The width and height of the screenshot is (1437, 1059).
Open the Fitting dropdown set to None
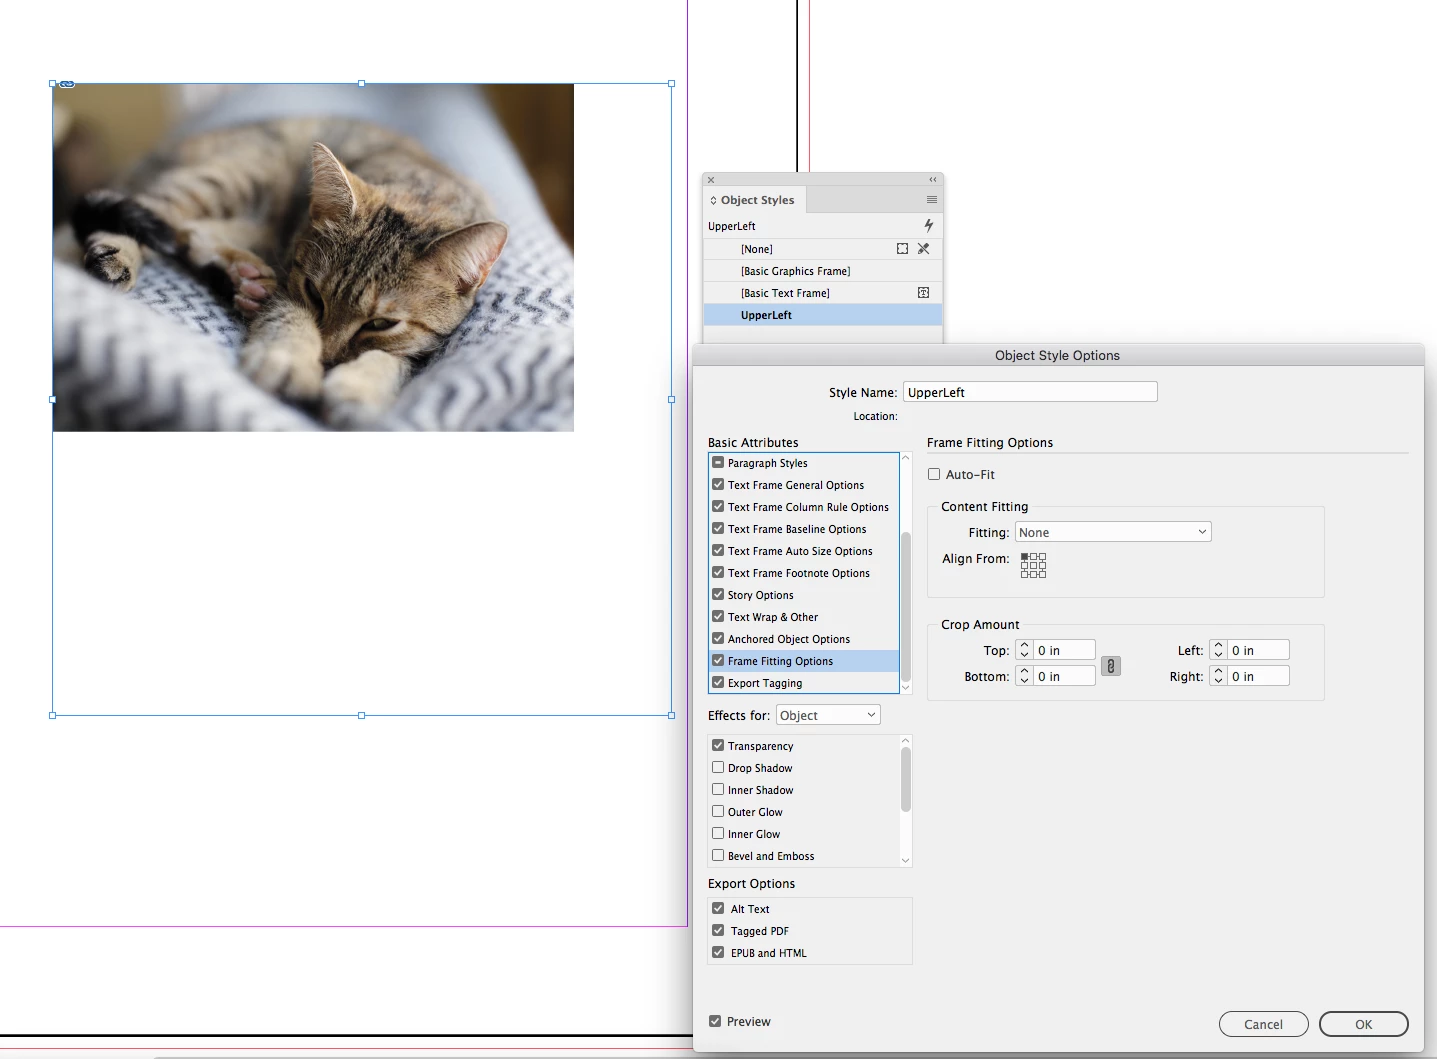(x=1113, y=532)
